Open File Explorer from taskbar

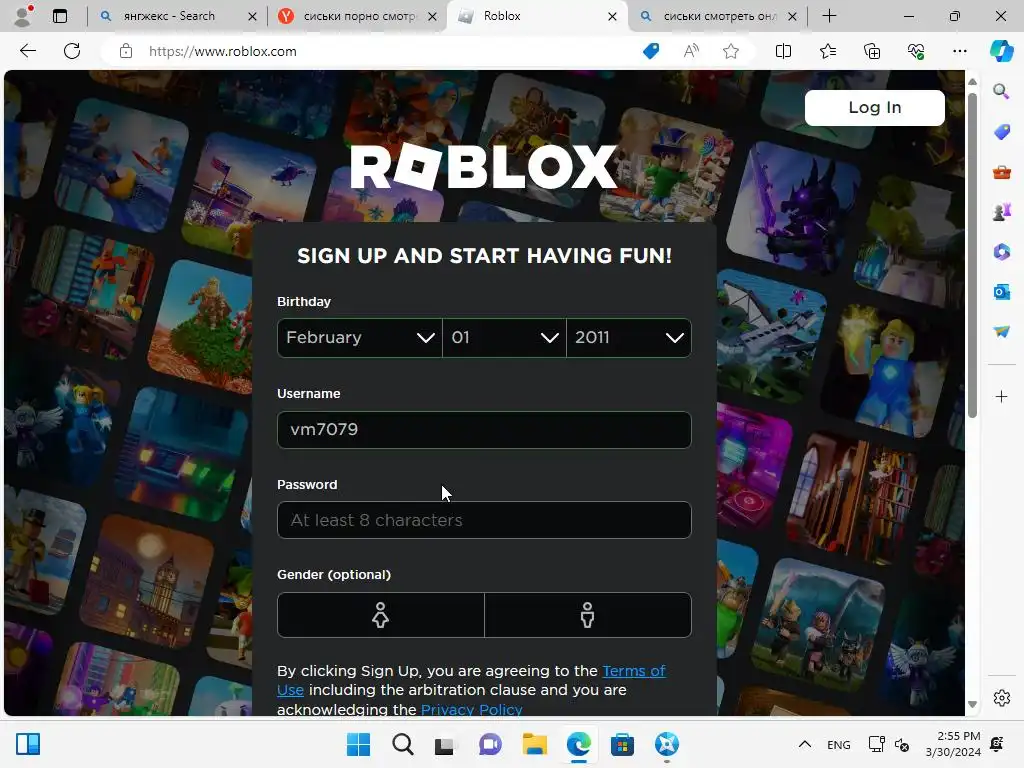click(534, 744)
